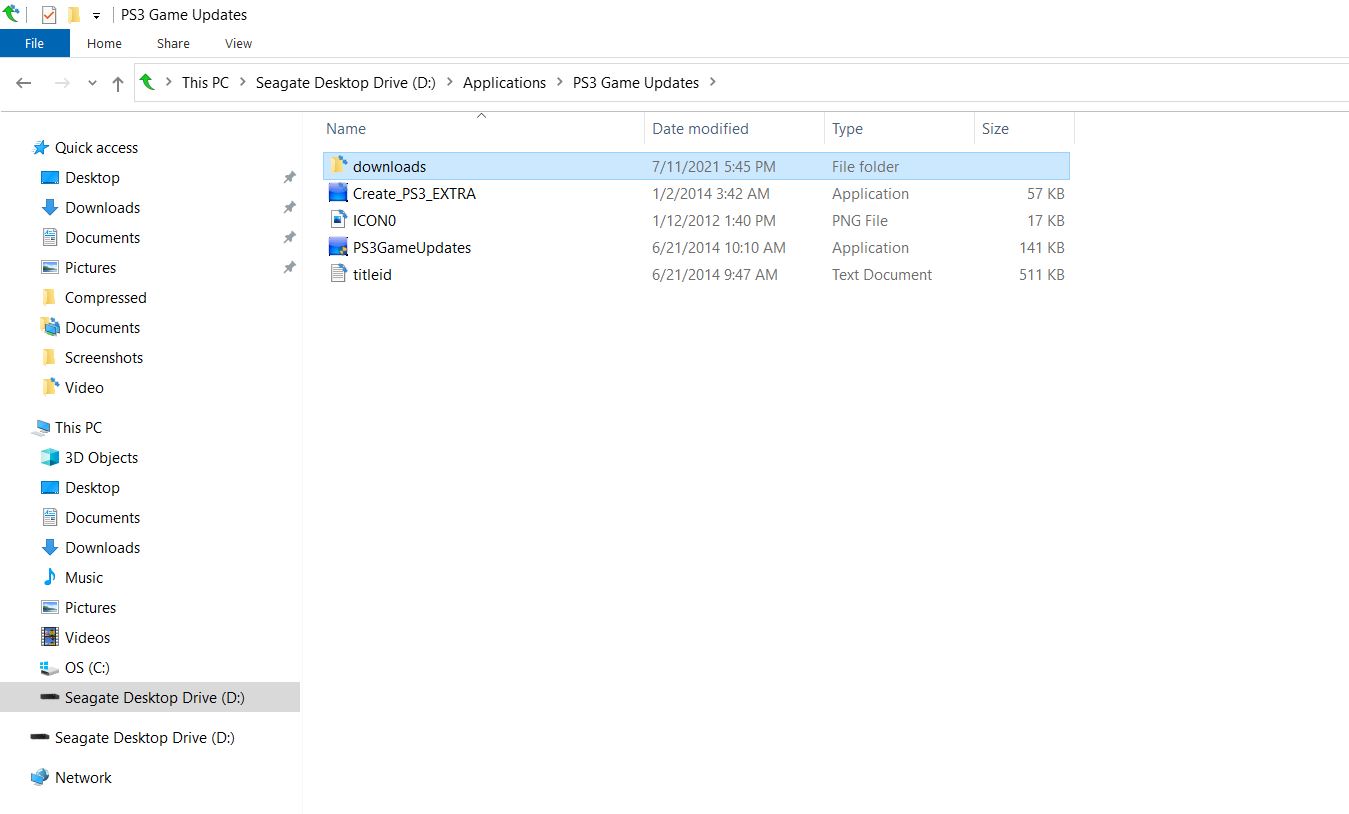Expand the chevron after PS3 Game Updates breadcrumb
1349x814 pixels.
713,82
